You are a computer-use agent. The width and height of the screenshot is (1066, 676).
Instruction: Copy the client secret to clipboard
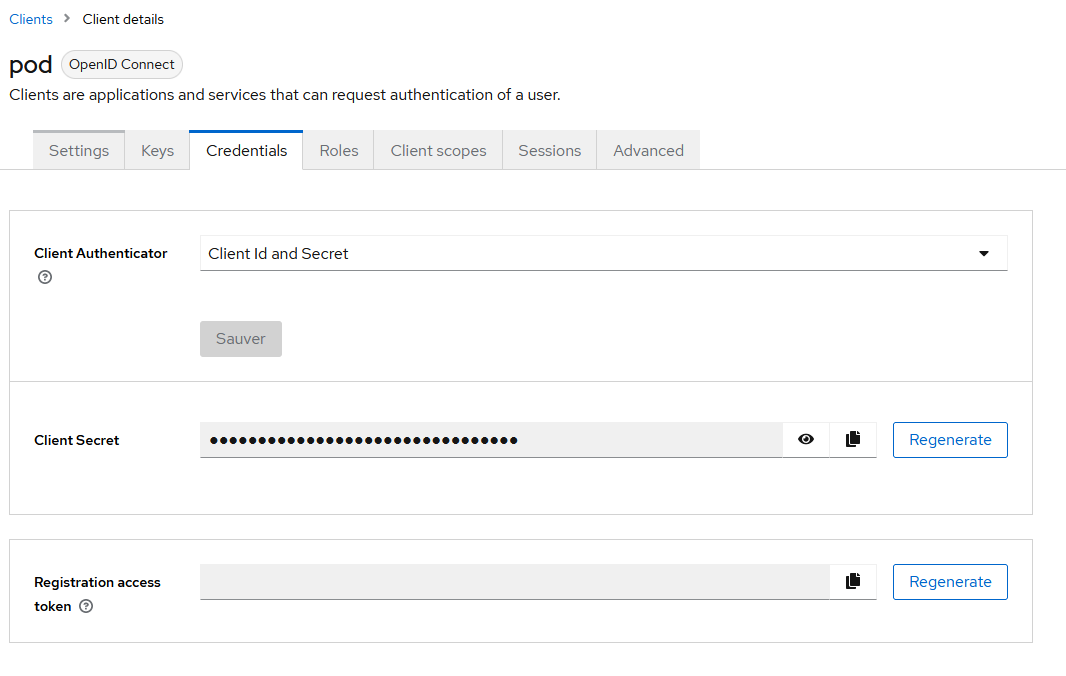click(x=853, y=439)
